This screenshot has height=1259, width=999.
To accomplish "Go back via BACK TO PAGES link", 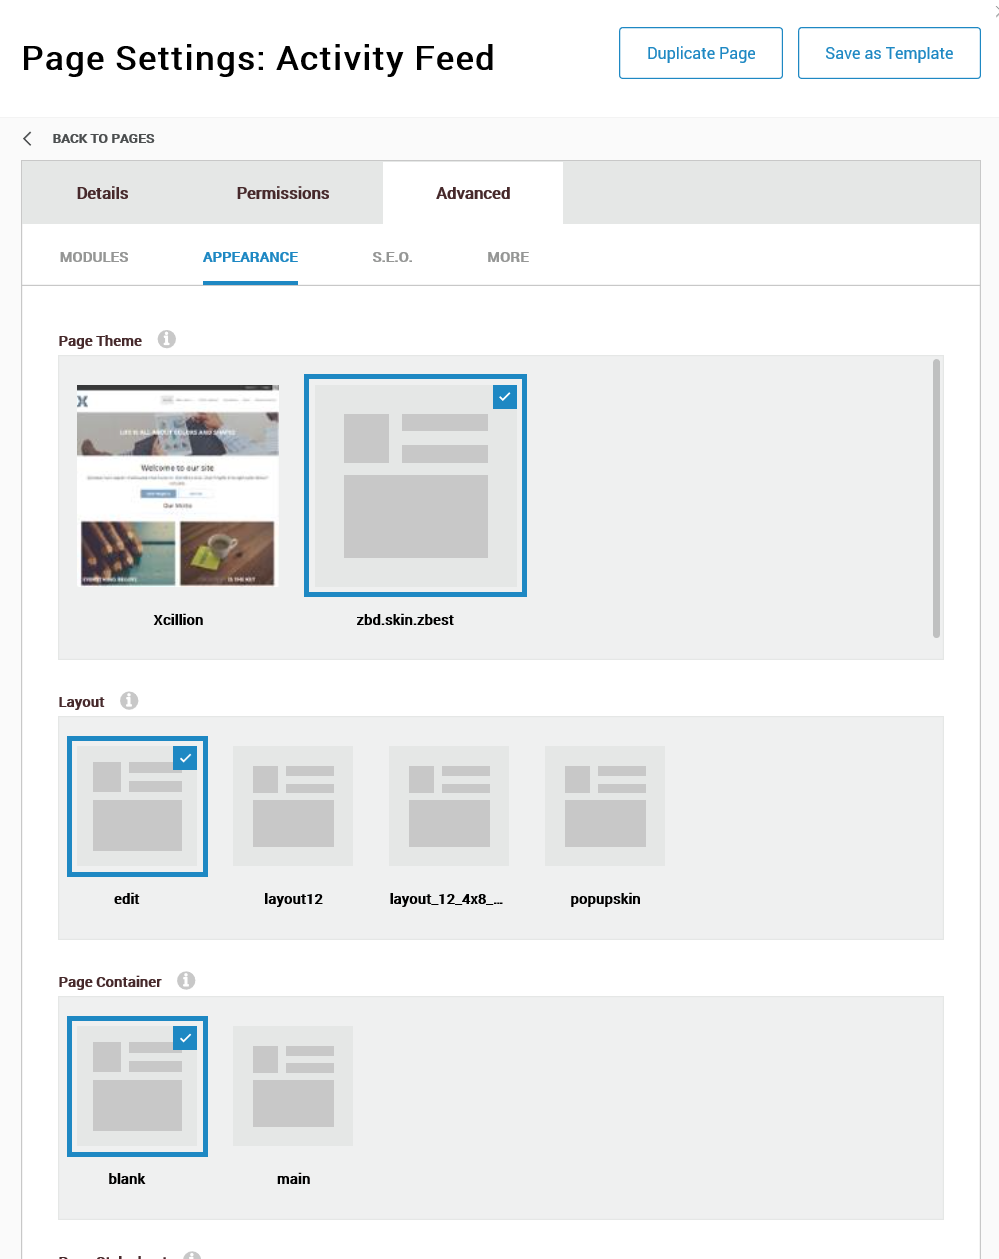I will pyautogui.click(x=103, y=138).
